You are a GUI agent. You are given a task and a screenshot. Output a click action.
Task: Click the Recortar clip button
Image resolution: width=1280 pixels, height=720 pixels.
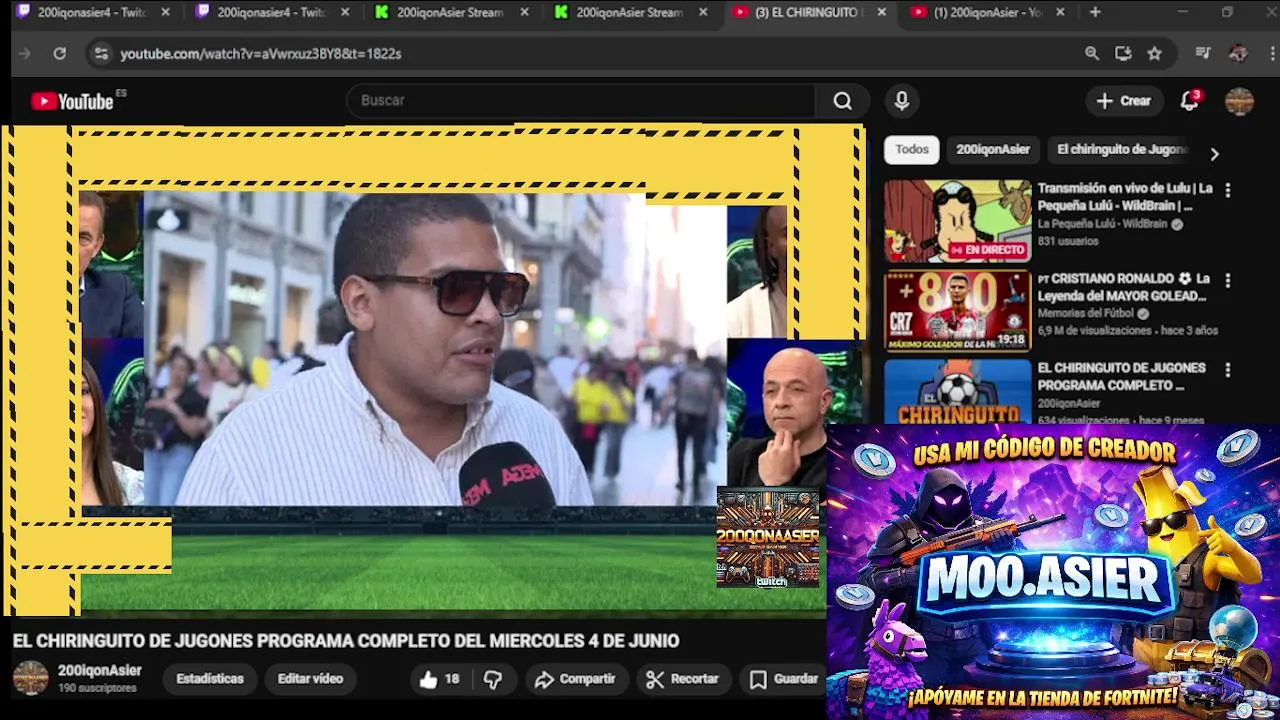(x=683, y=679)
